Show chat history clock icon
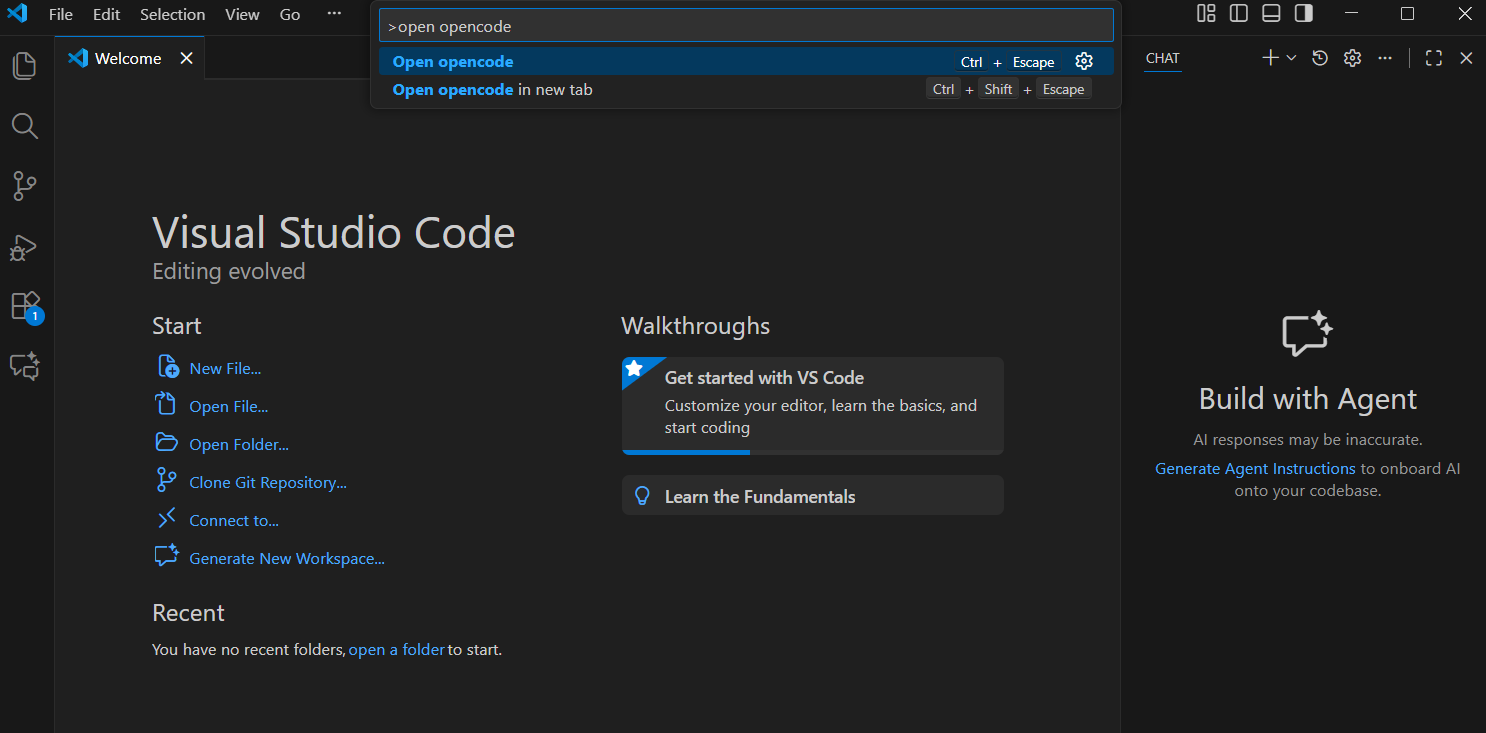Image resolution: width=1486 pixels, height=733 pixels. coord(1320,58)
